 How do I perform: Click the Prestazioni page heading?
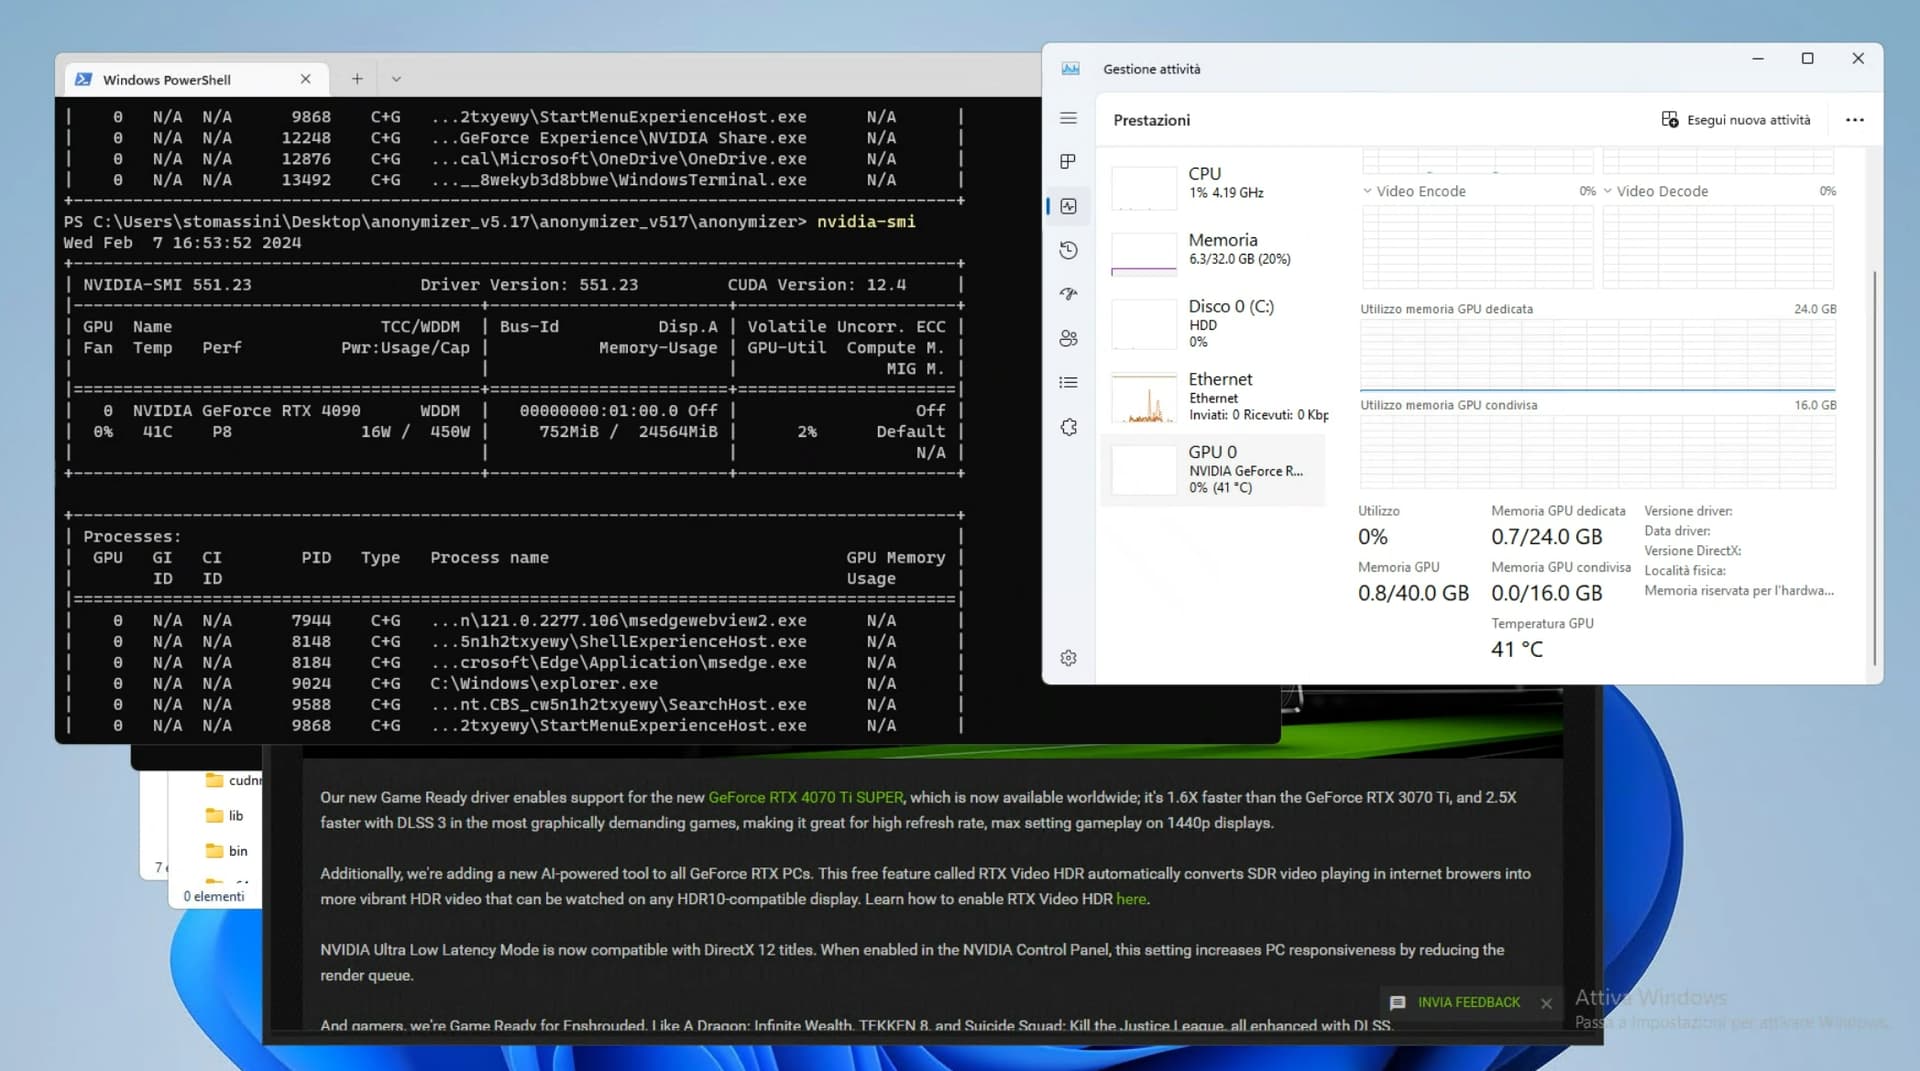tap(1152, 120)
